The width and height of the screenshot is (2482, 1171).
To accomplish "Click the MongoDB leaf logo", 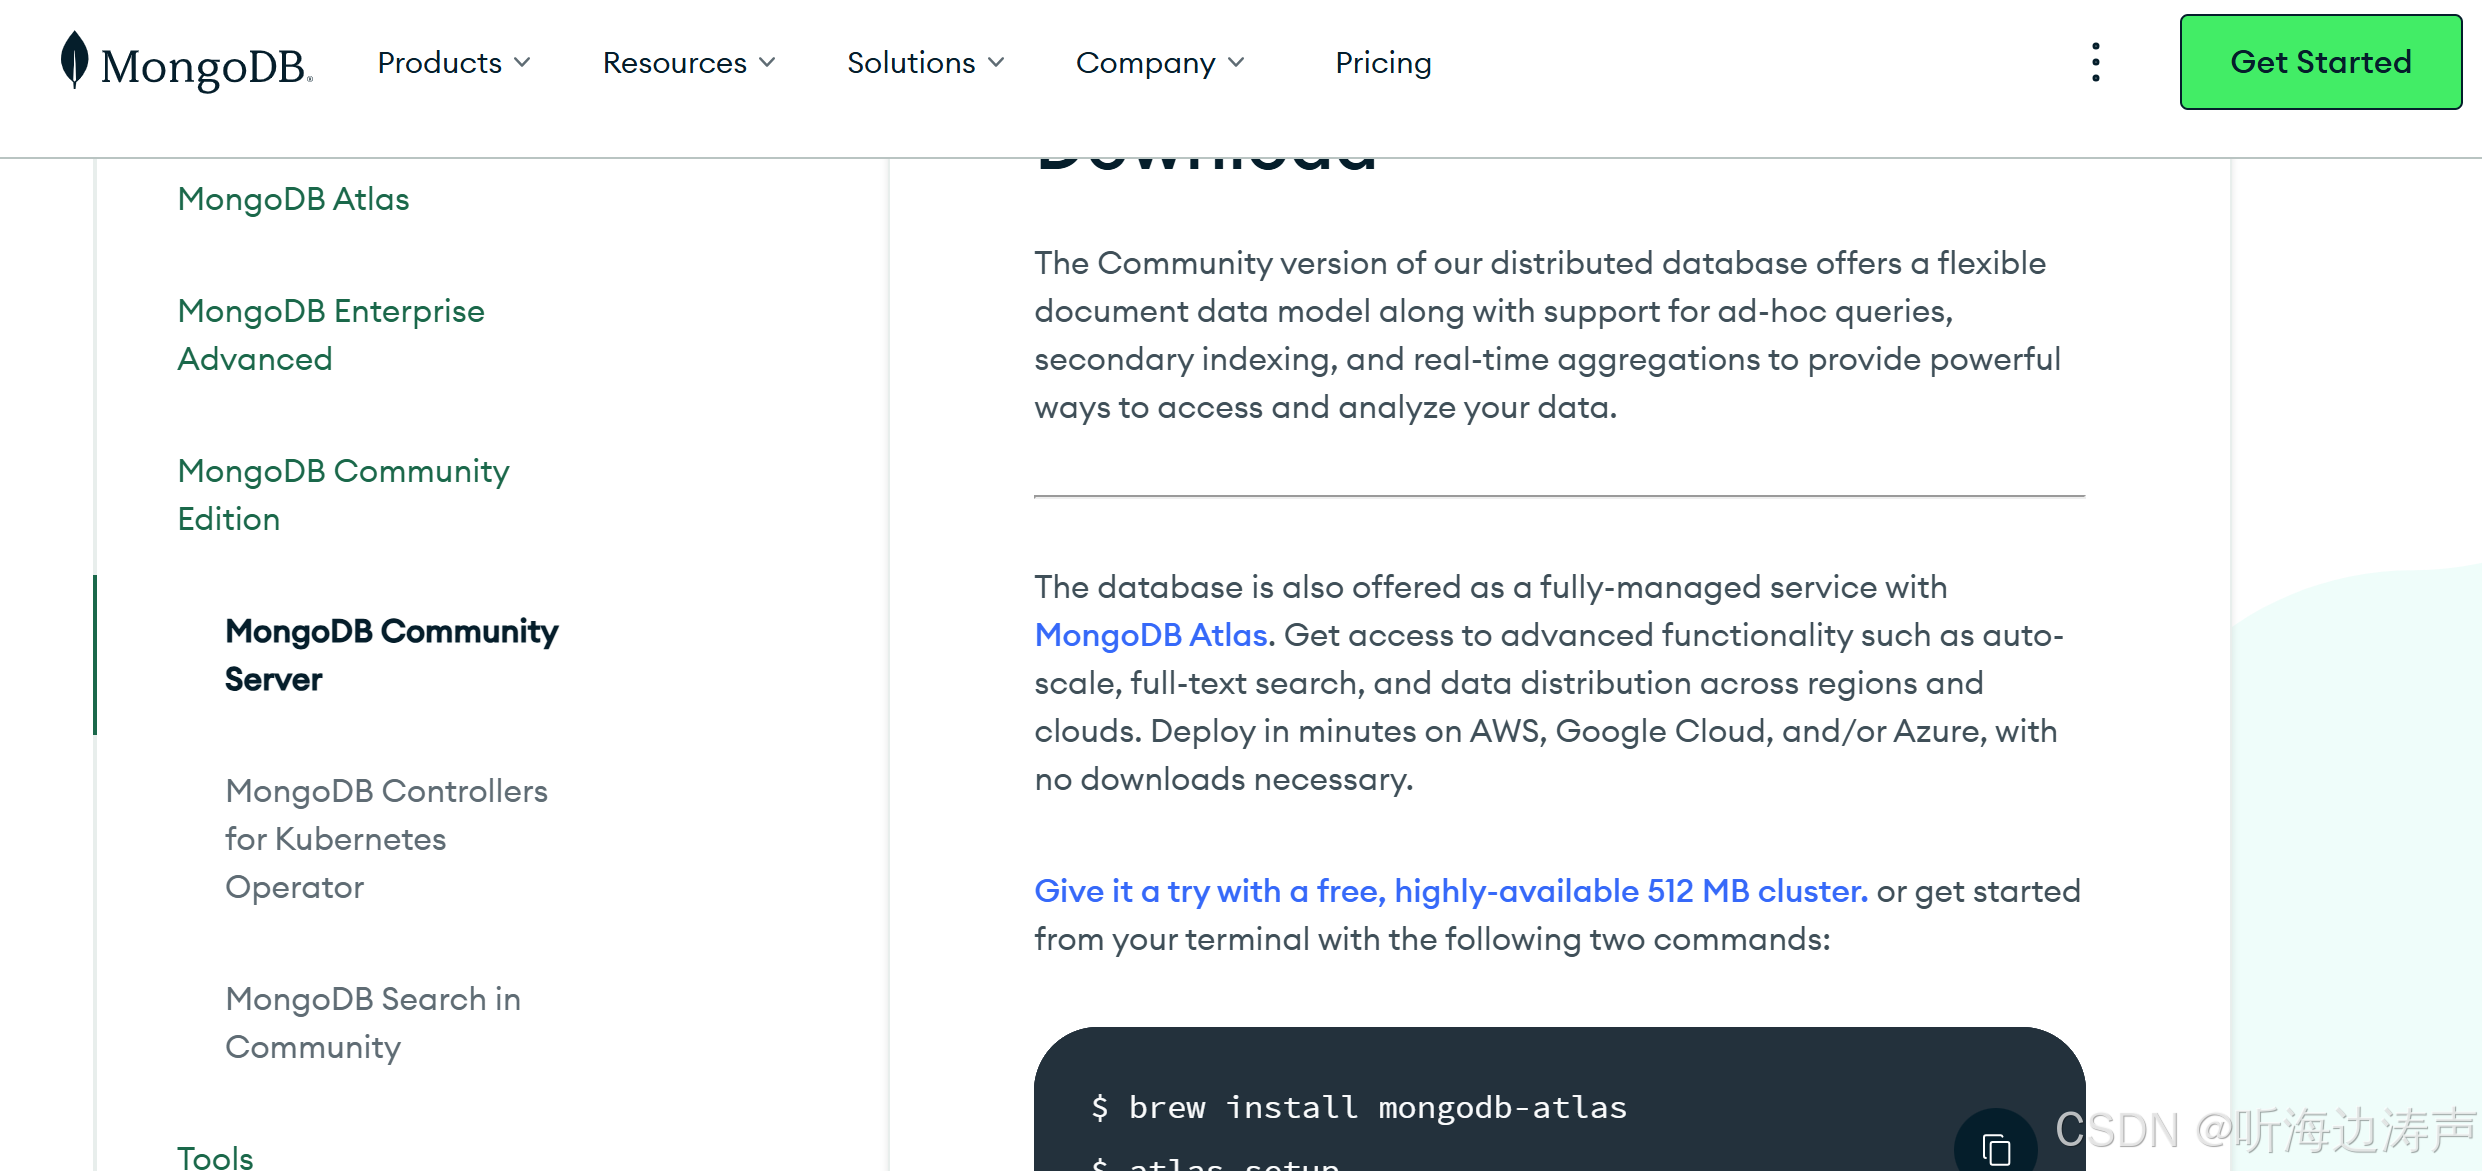I will pyautogui.click(x=74, y=59).
